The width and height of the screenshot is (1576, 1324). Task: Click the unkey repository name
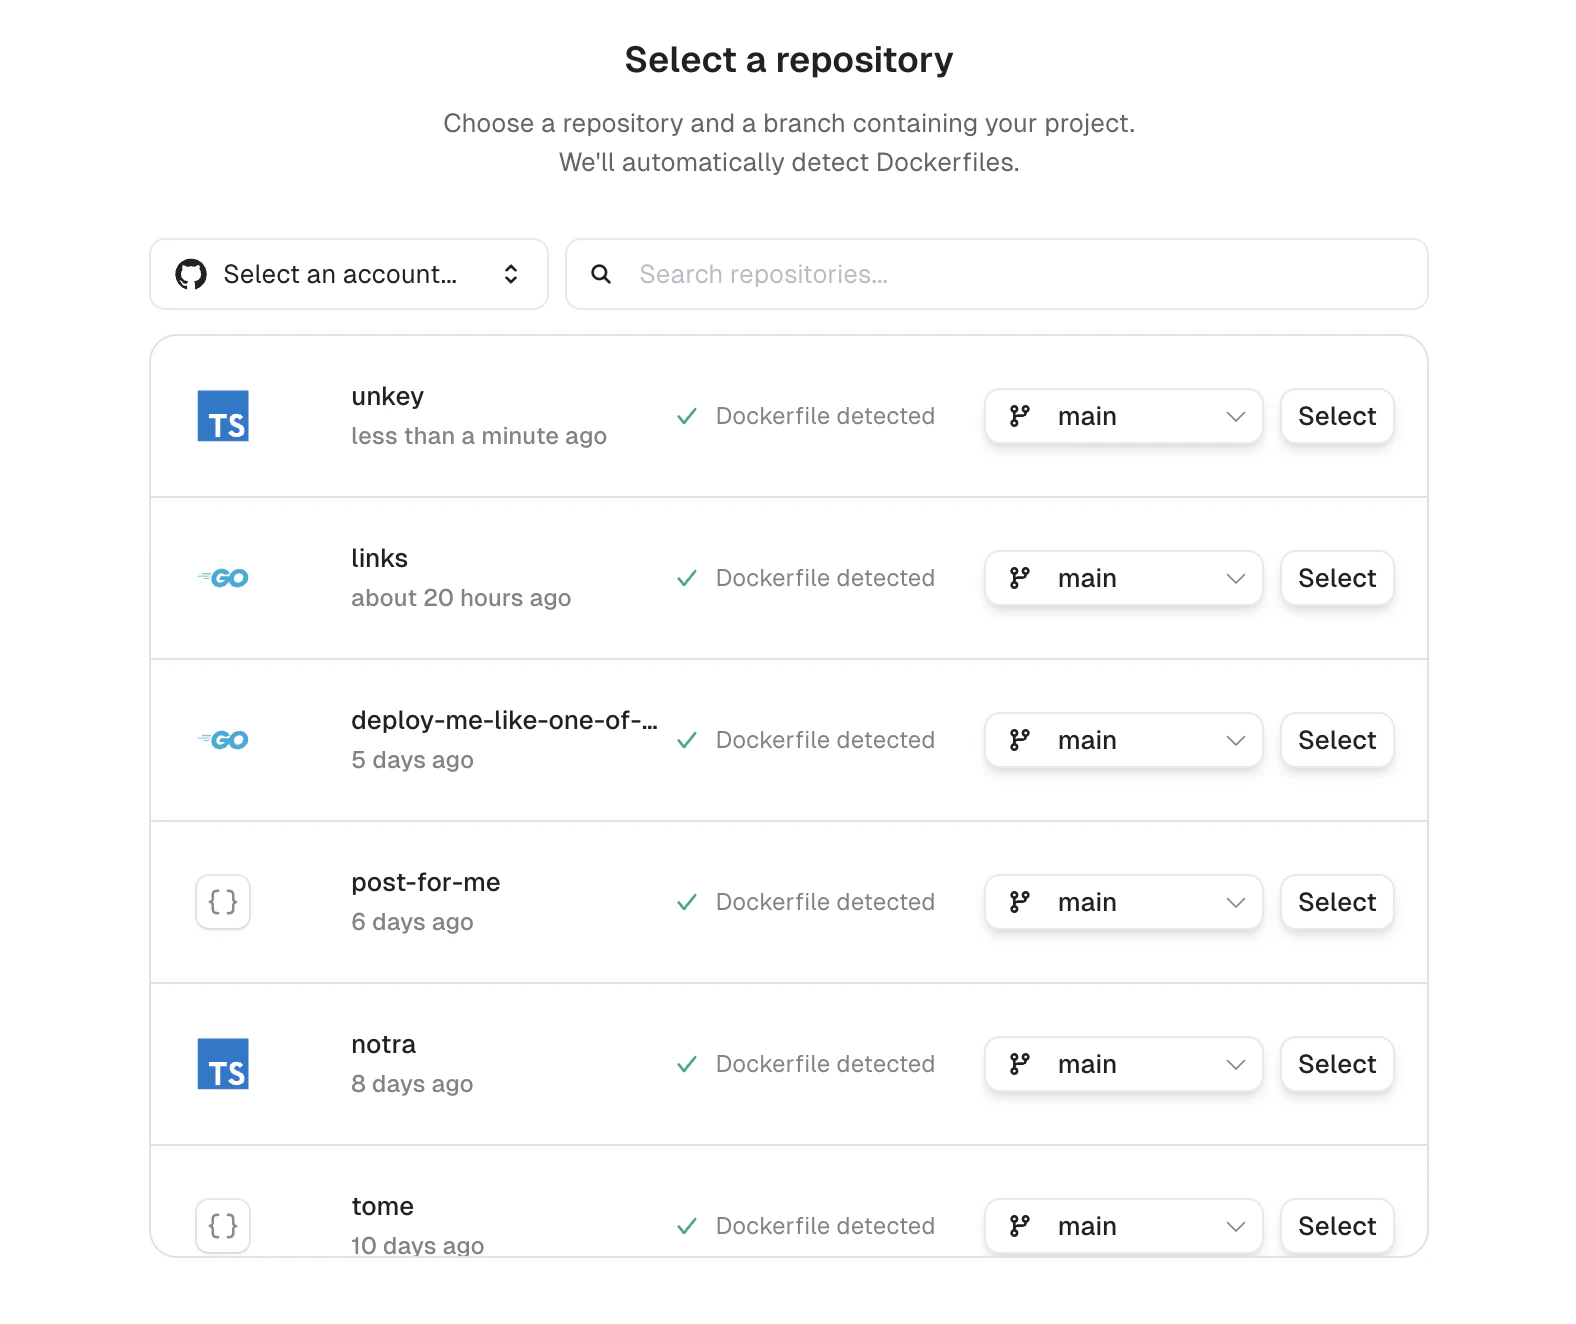coord(388,397)
